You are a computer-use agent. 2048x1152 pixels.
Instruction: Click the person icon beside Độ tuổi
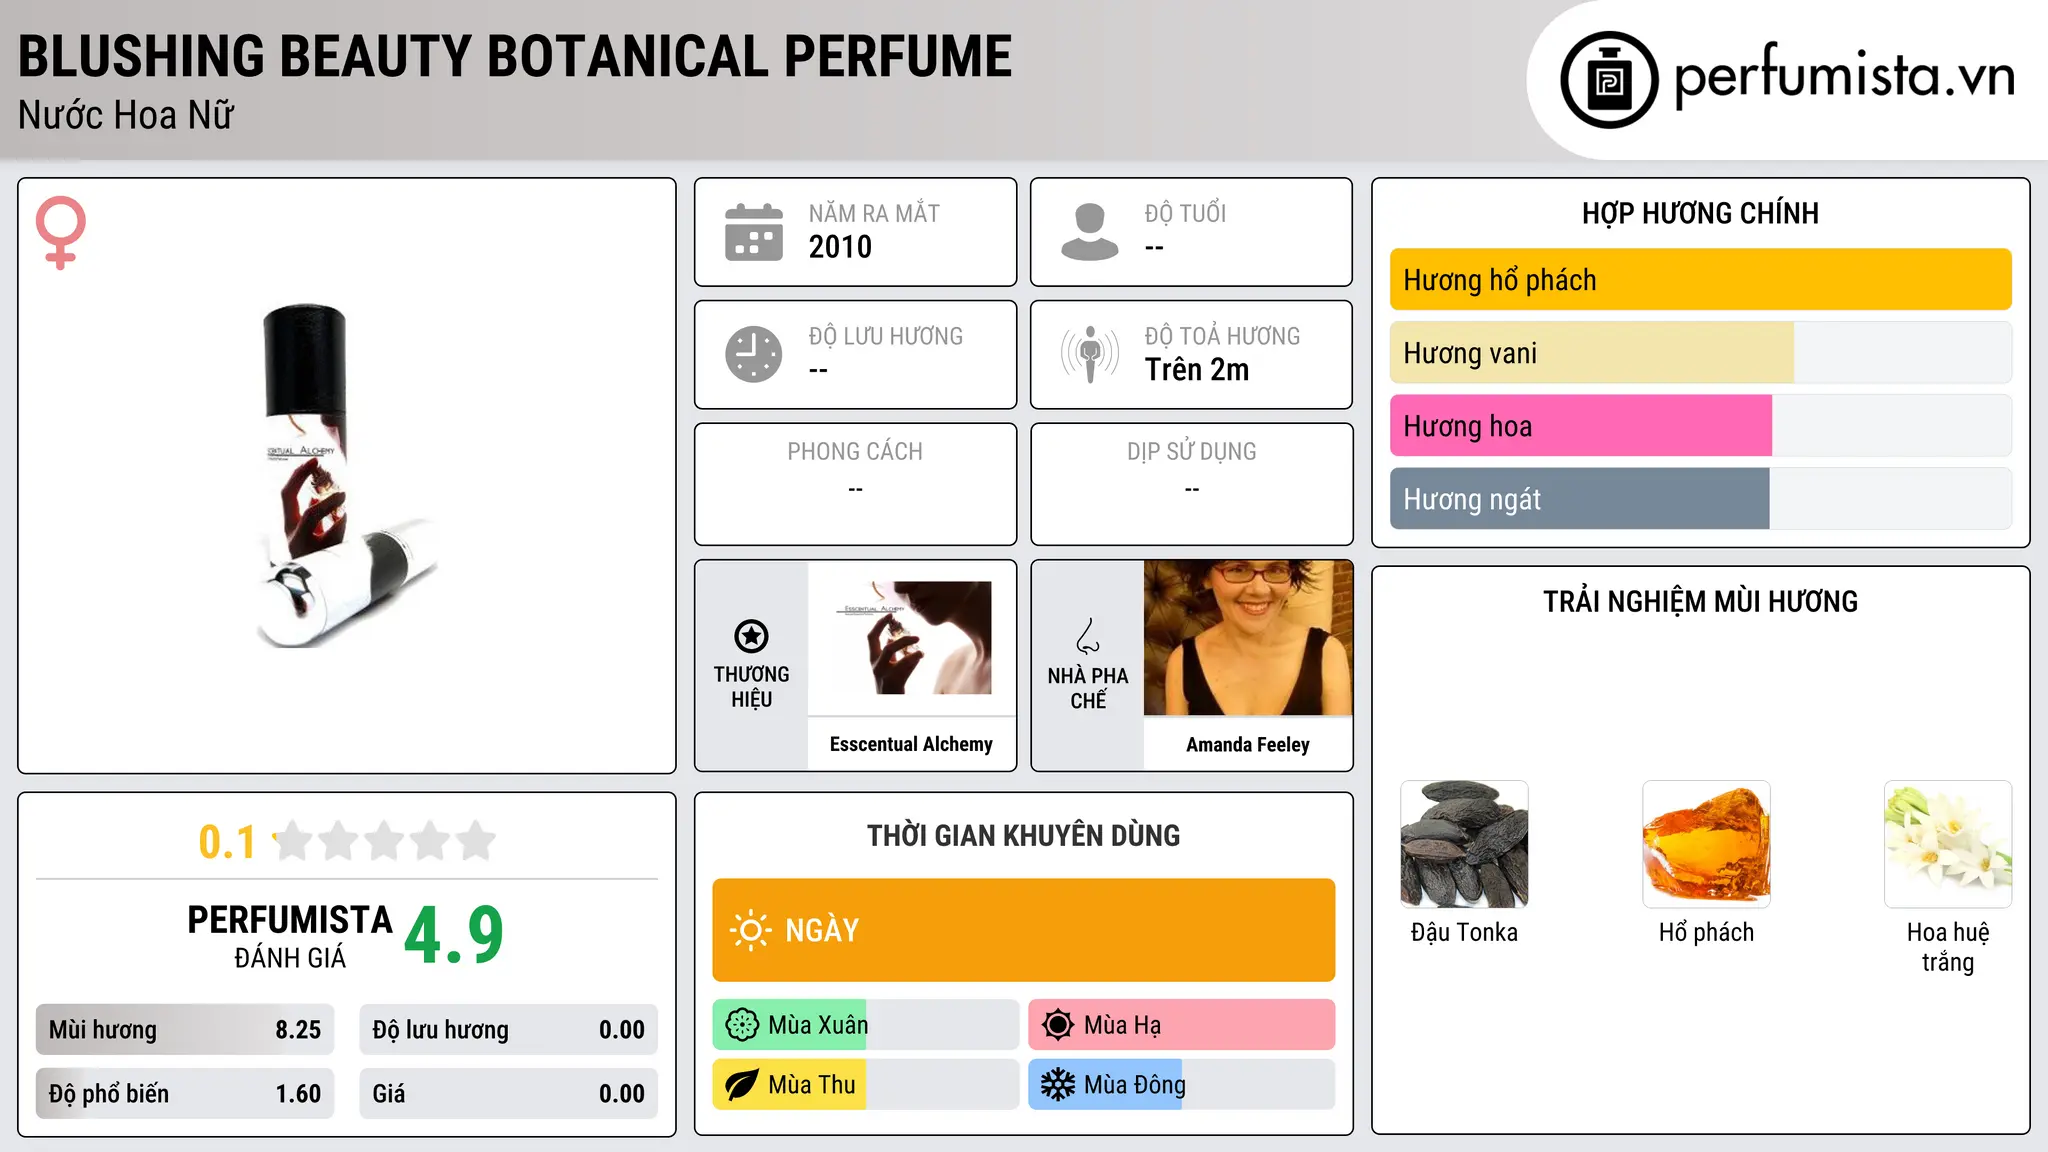coord(1090,232)
